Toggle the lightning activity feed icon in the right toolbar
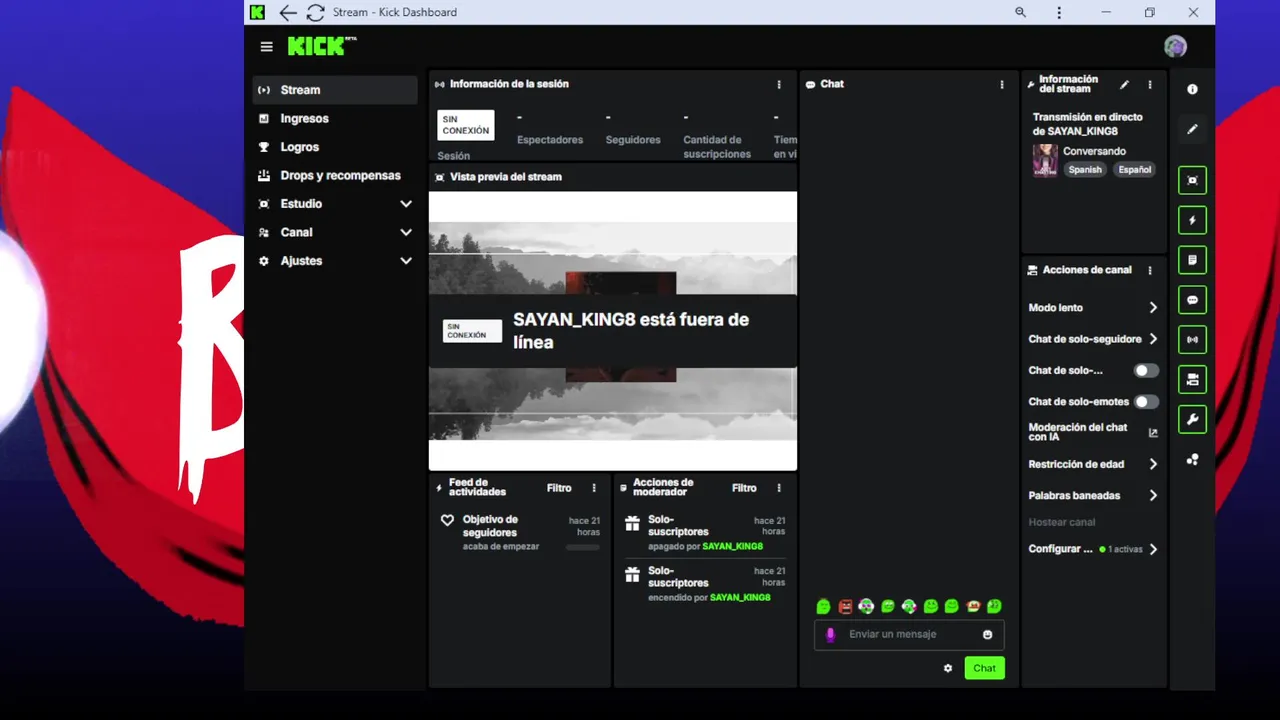1280x720 pixels. tap(1192, 220)
